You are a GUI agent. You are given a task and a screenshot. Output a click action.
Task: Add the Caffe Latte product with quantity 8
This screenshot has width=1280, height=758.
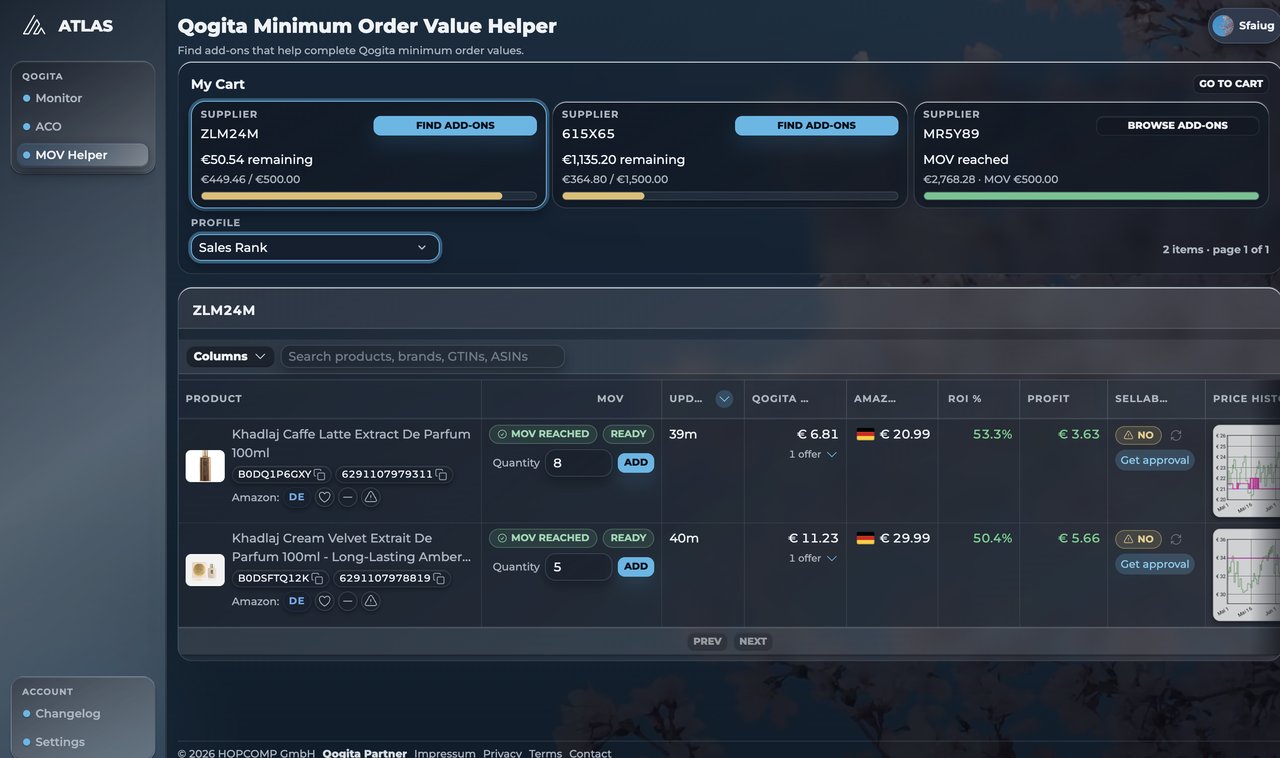click(636, 462)
